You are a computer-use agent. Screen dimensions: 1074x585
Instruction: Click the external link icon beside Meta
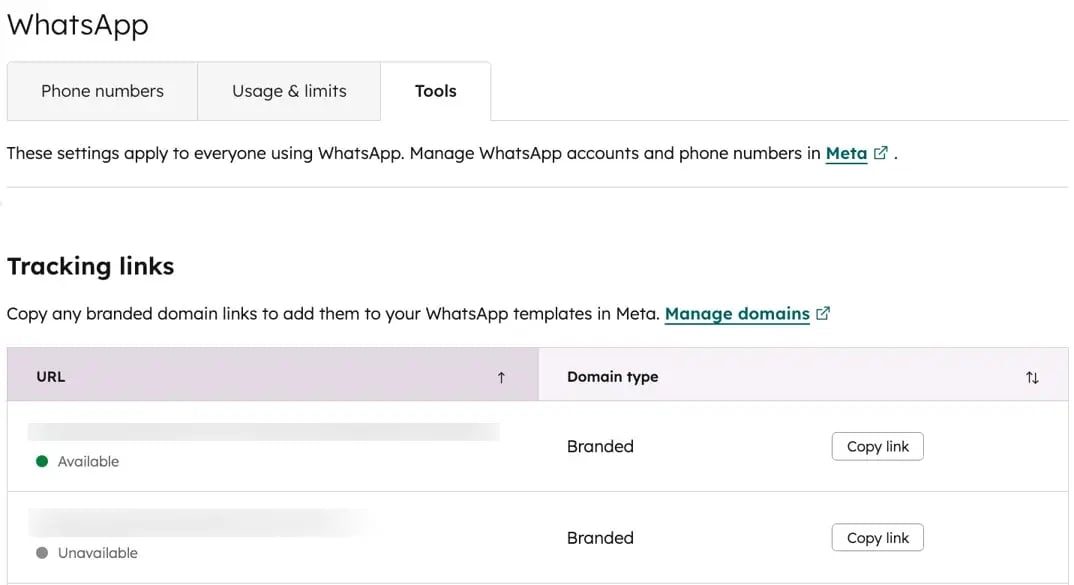881,153
